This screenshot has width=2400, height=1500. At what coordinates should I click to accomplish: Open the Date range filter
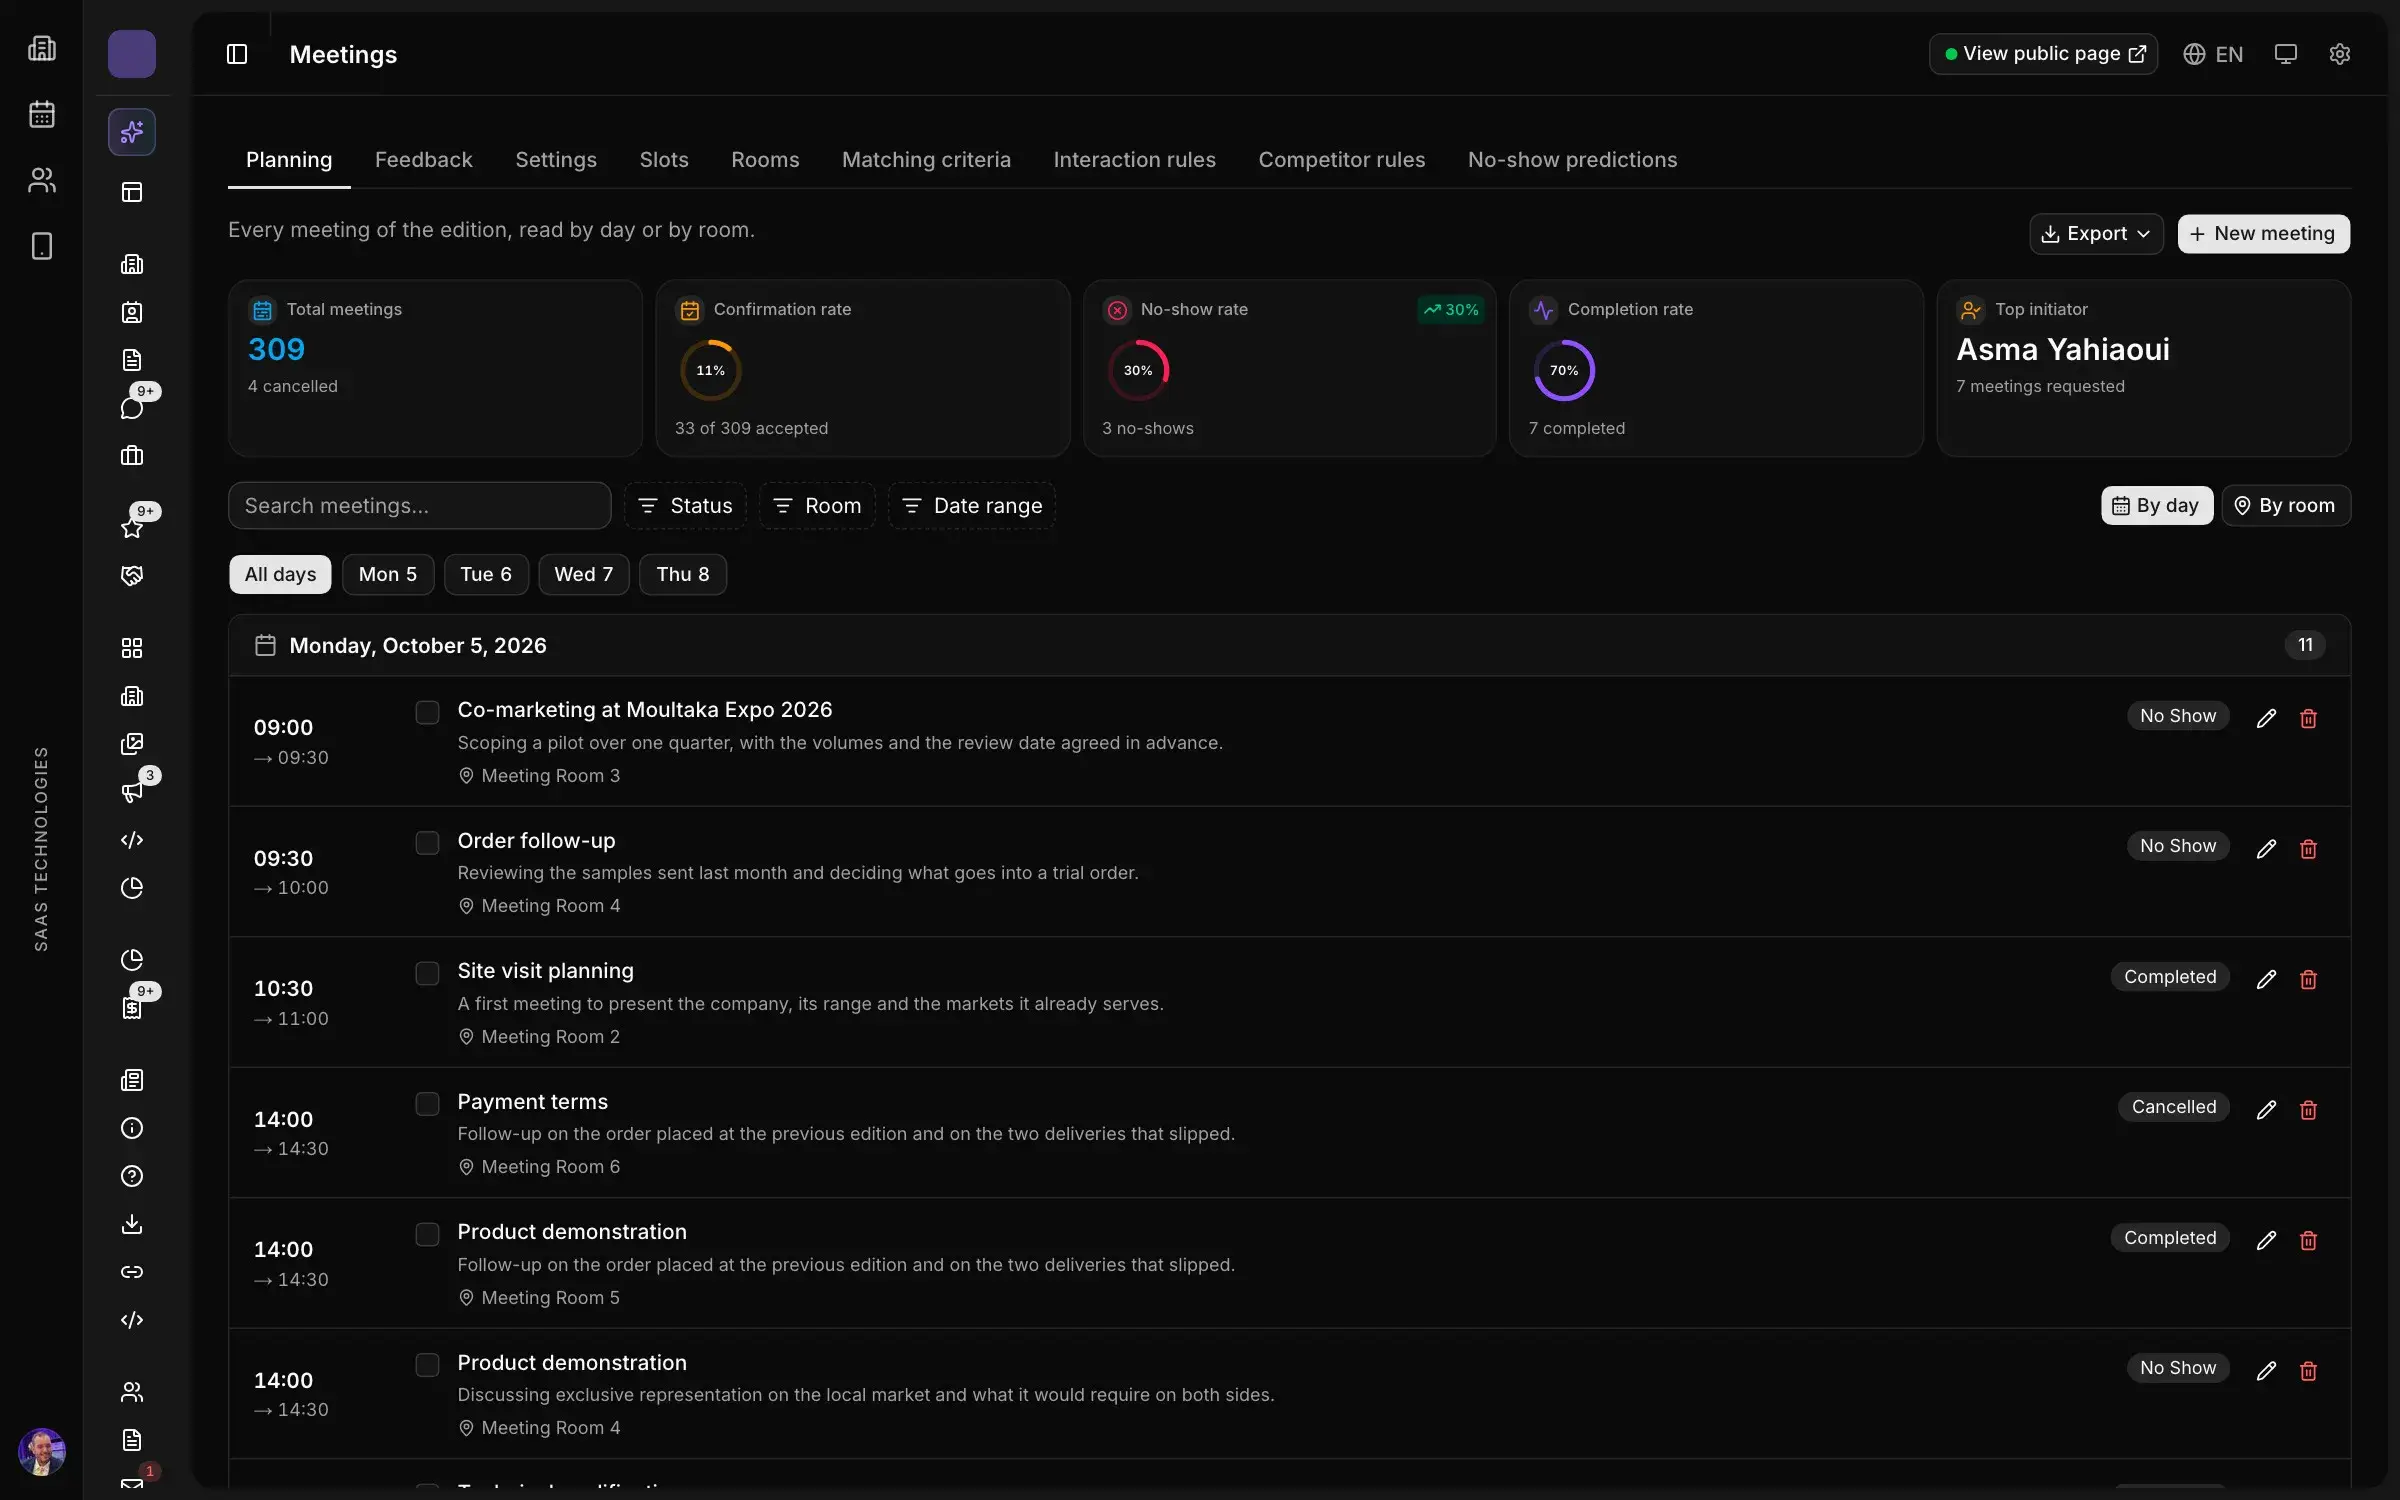972,506
